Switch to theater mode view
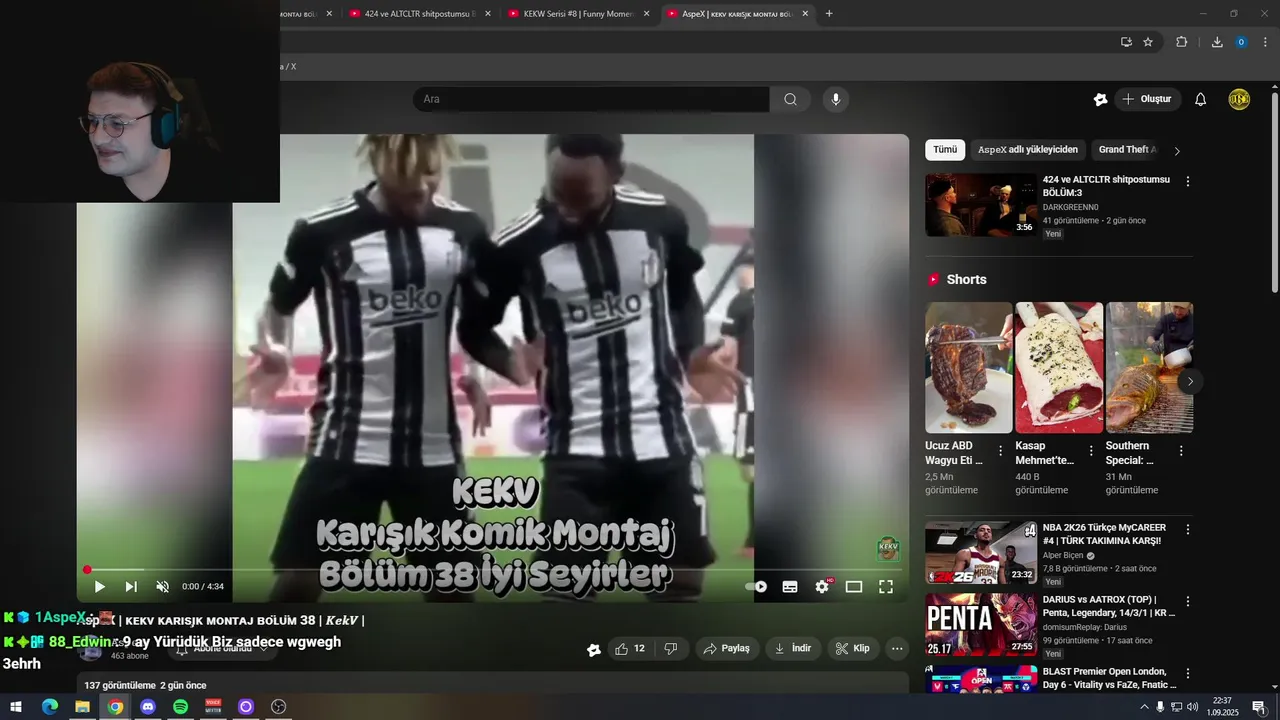Image resolution: width=1280 pixels, height=720 pixels. pyautogui.click(x=854, y=587)
